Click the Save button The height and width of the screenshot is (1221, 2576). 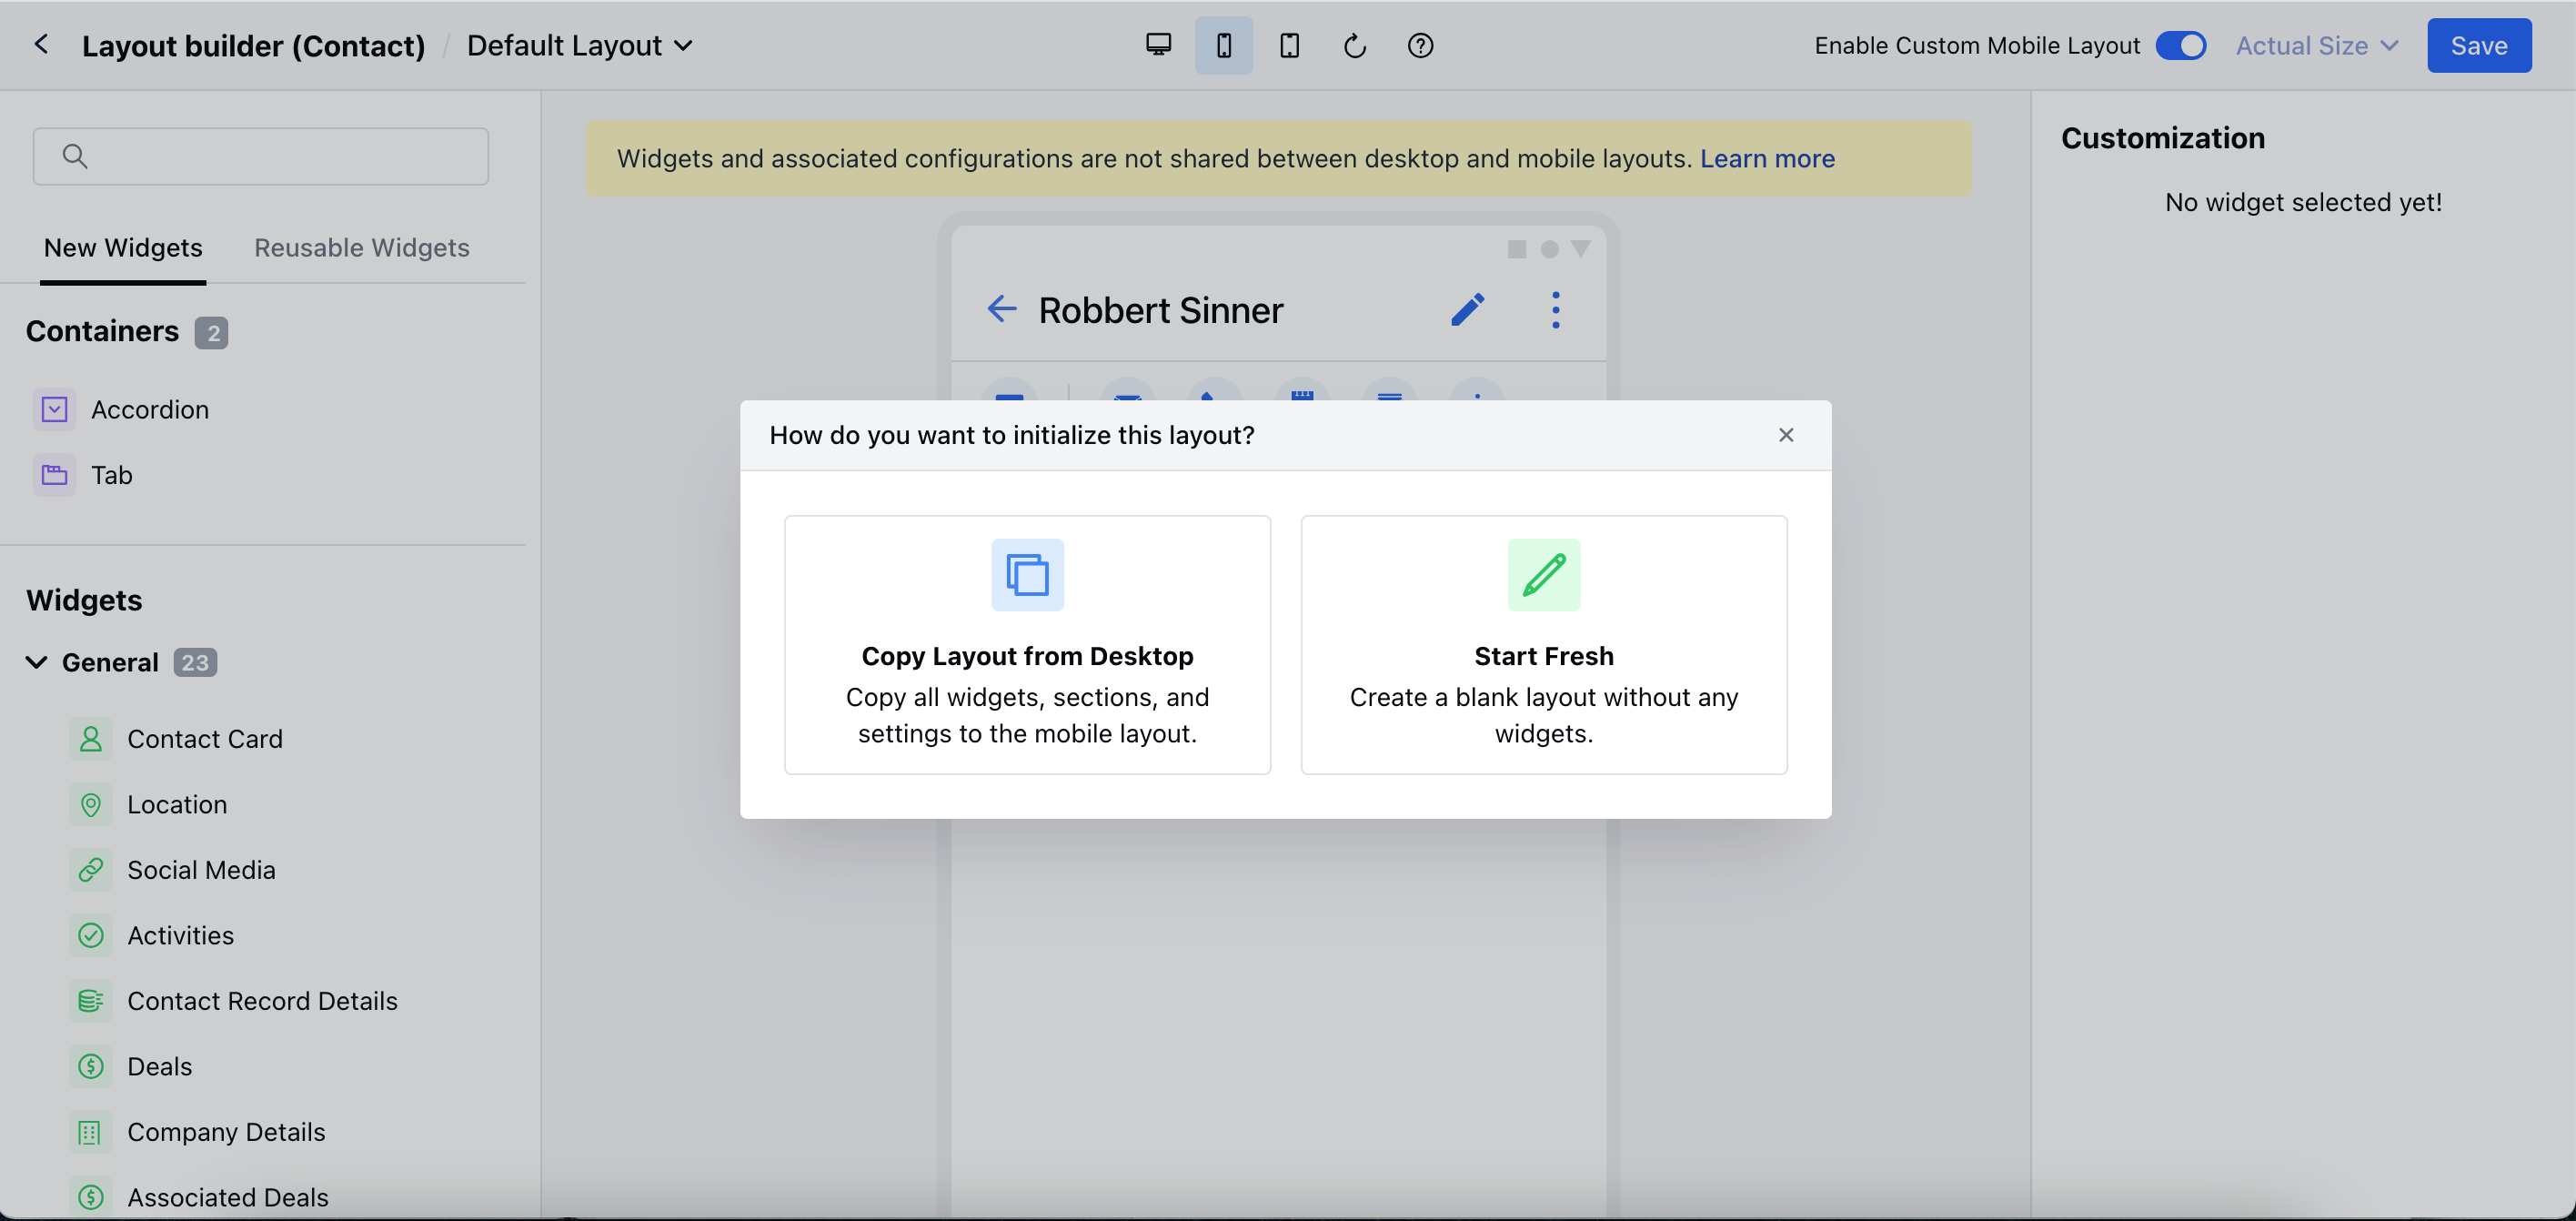click(x=2478, y=45)
